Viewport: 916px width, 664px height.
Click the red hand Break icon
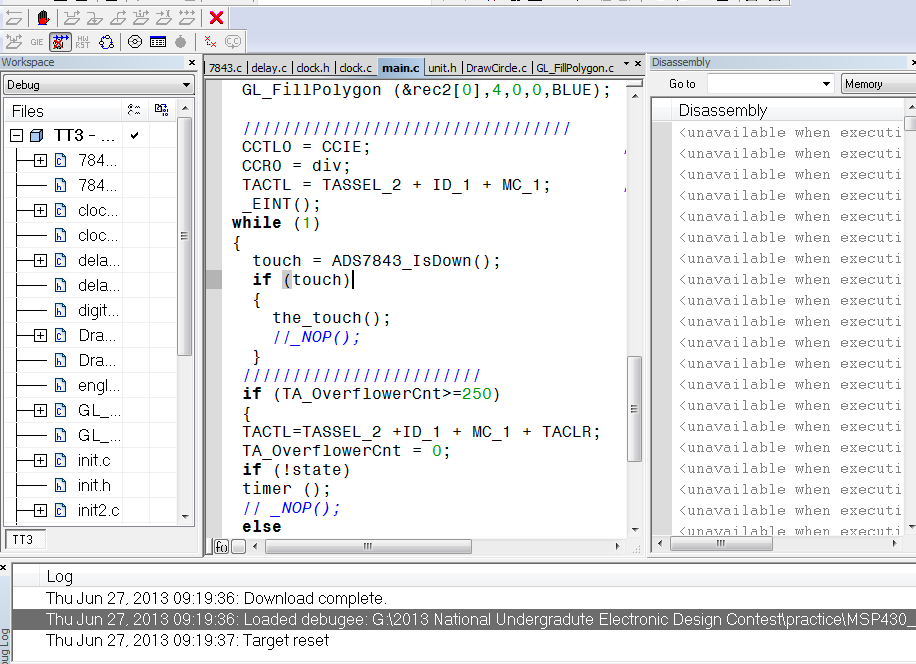pyautogui.click(x=43, y=18)
